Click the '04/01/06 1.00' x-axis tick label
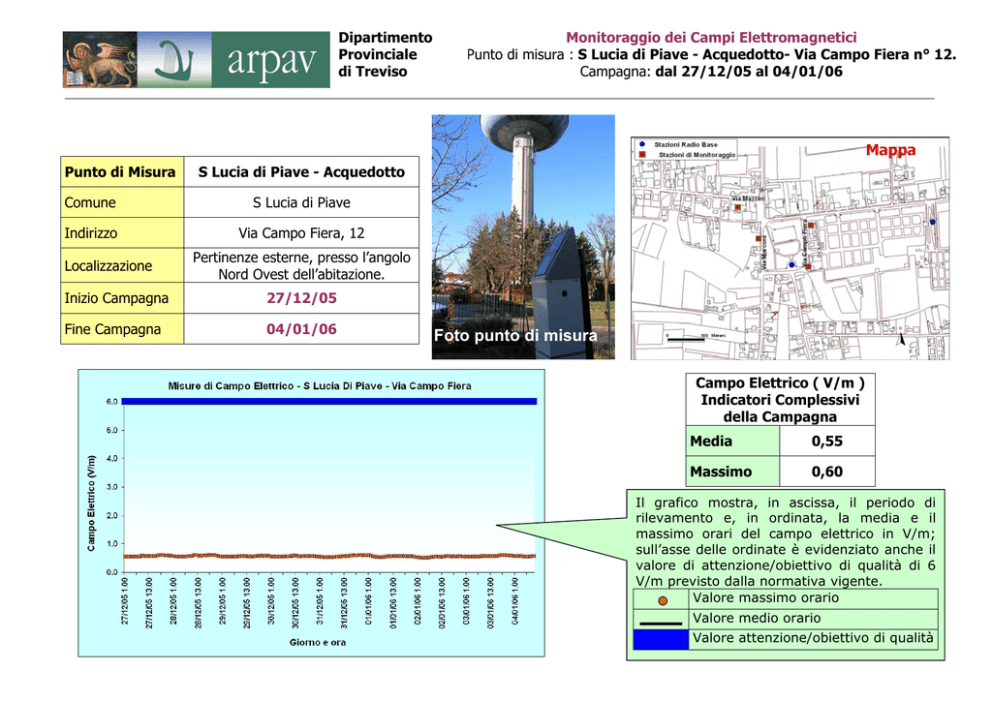992x701 pixels. 514,601
